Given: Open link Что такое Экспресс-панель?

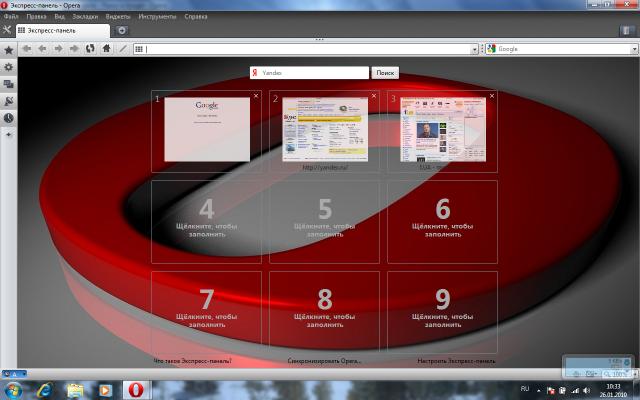Looking at the screenshot, I should coord(193,361).
